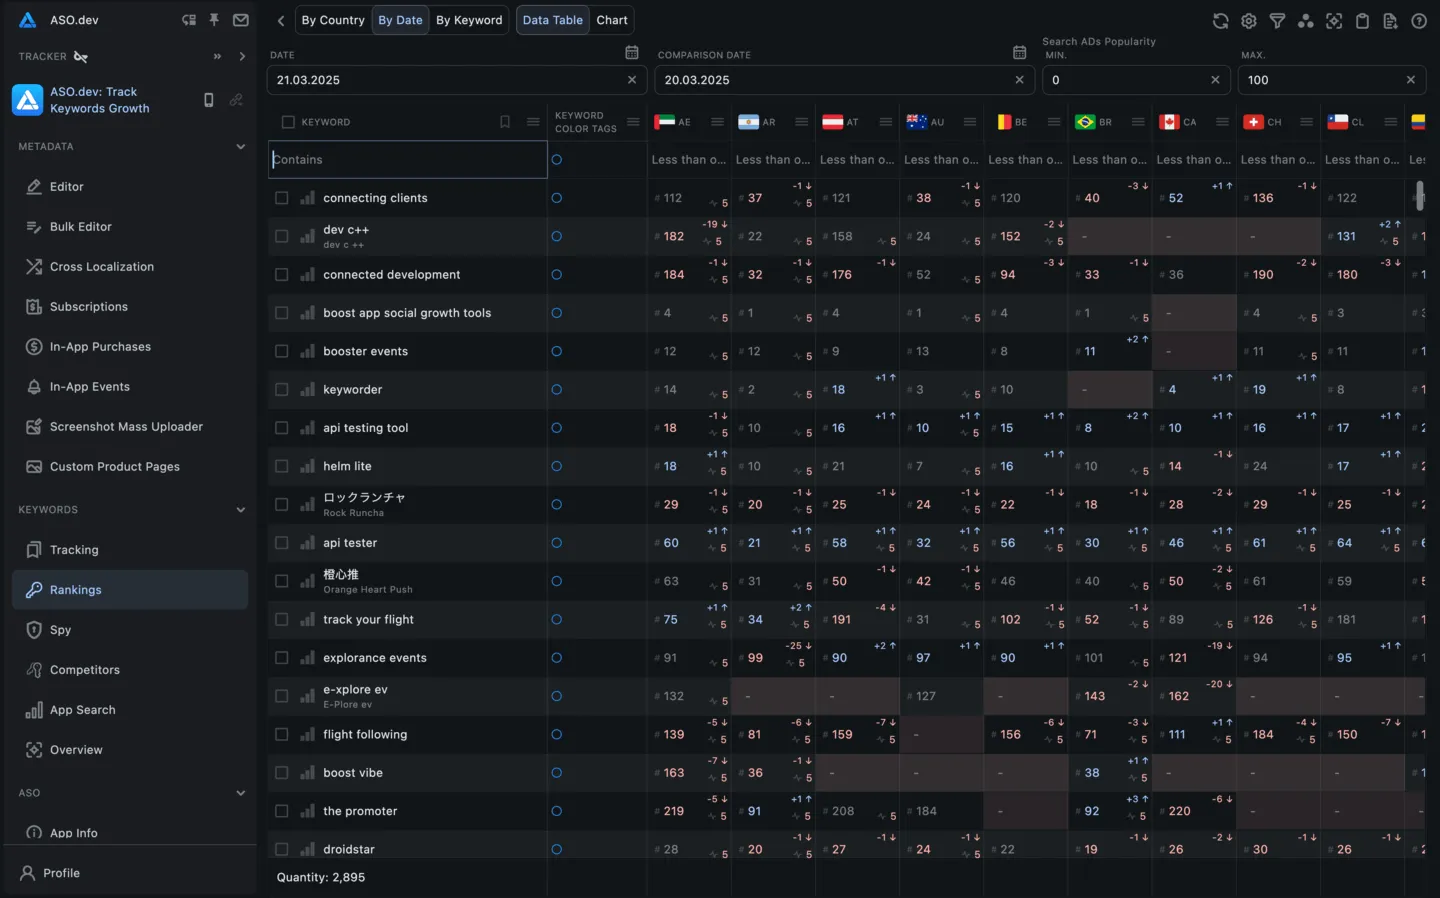1440x898 pixels.
Task: Select all with the Keyword header checkbox
Action: pyautogui.click(x=288, y=122)
